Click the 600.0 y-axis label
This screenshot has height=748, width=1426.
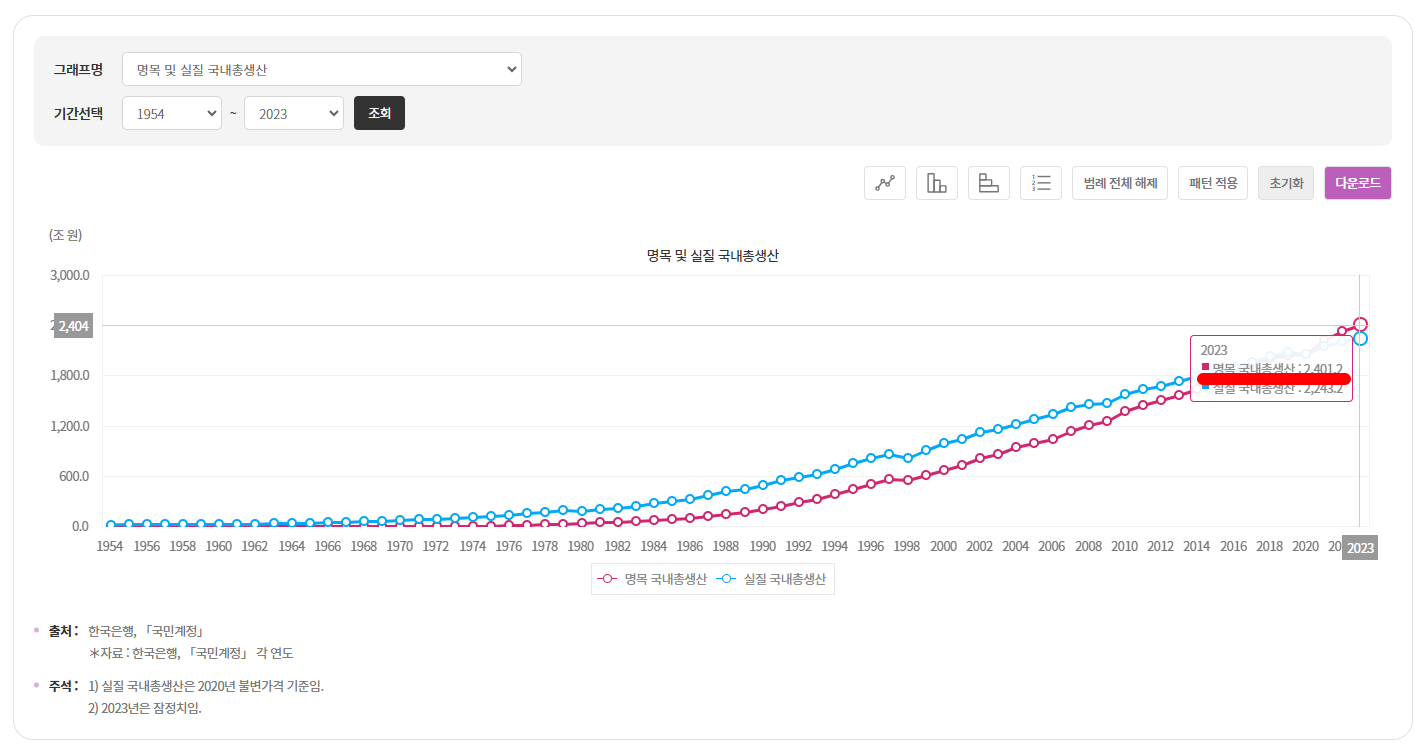coord(73,476)
